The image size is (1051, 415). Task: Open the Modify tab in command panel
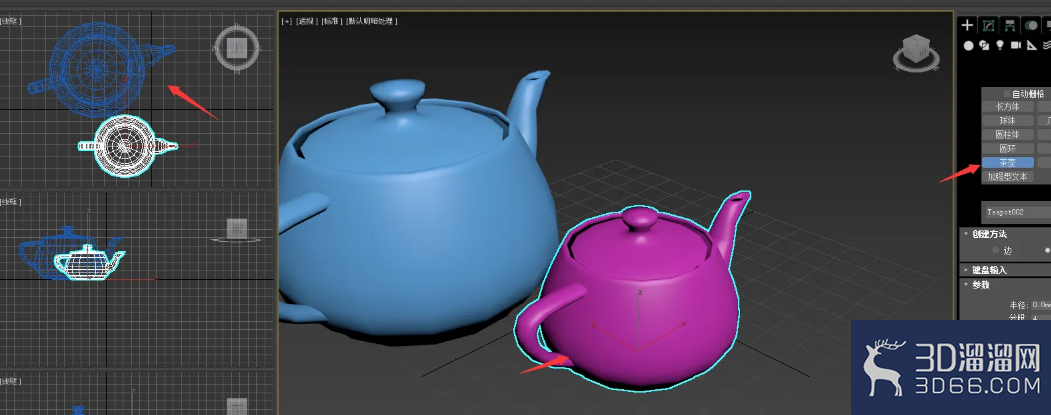[x=988, y=25]
